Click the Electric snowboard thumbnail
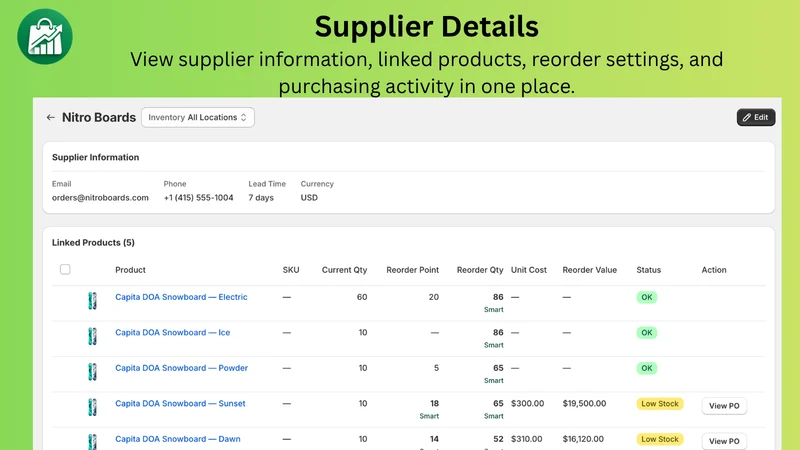This screenshot has width=800, height=450. [92, 301]
